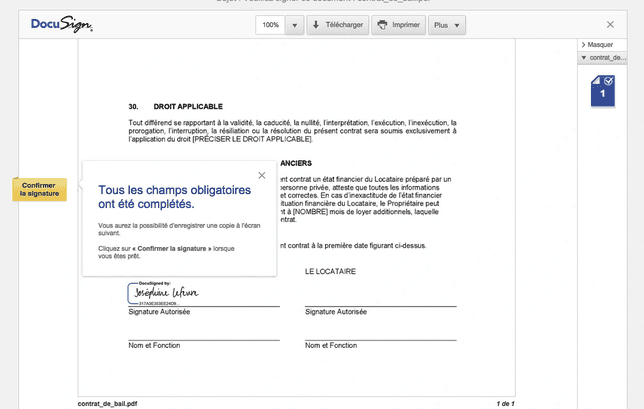Open the Plus menu
This screenshot has height=409, width=644.
447,25
